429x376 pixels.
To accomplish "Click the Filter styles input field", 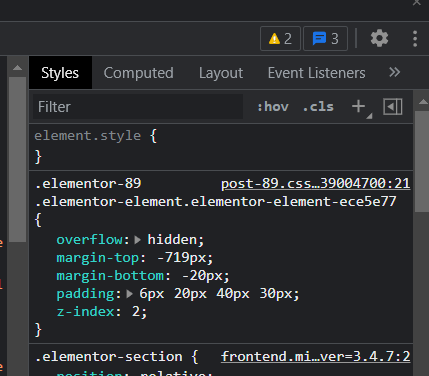I will tap(138, 107).
